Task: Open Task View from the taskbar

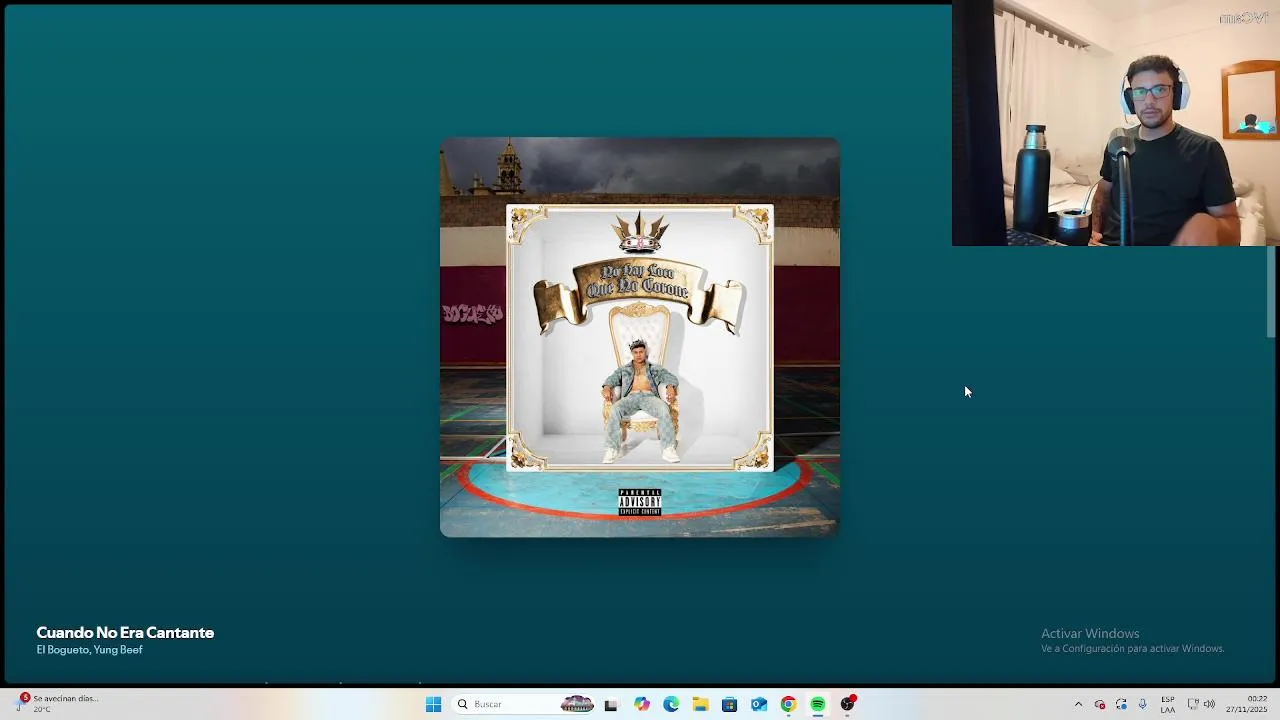Action: tap(611, 704)
